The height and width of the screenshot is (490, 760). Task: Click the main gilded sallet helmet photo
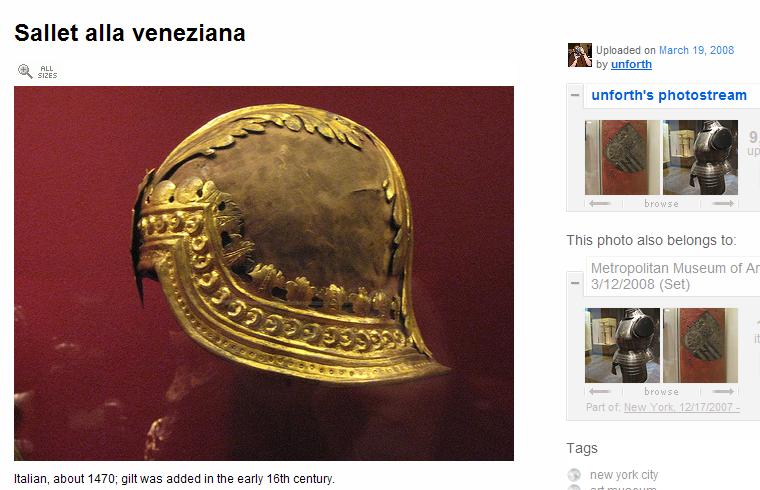point(264,273)
